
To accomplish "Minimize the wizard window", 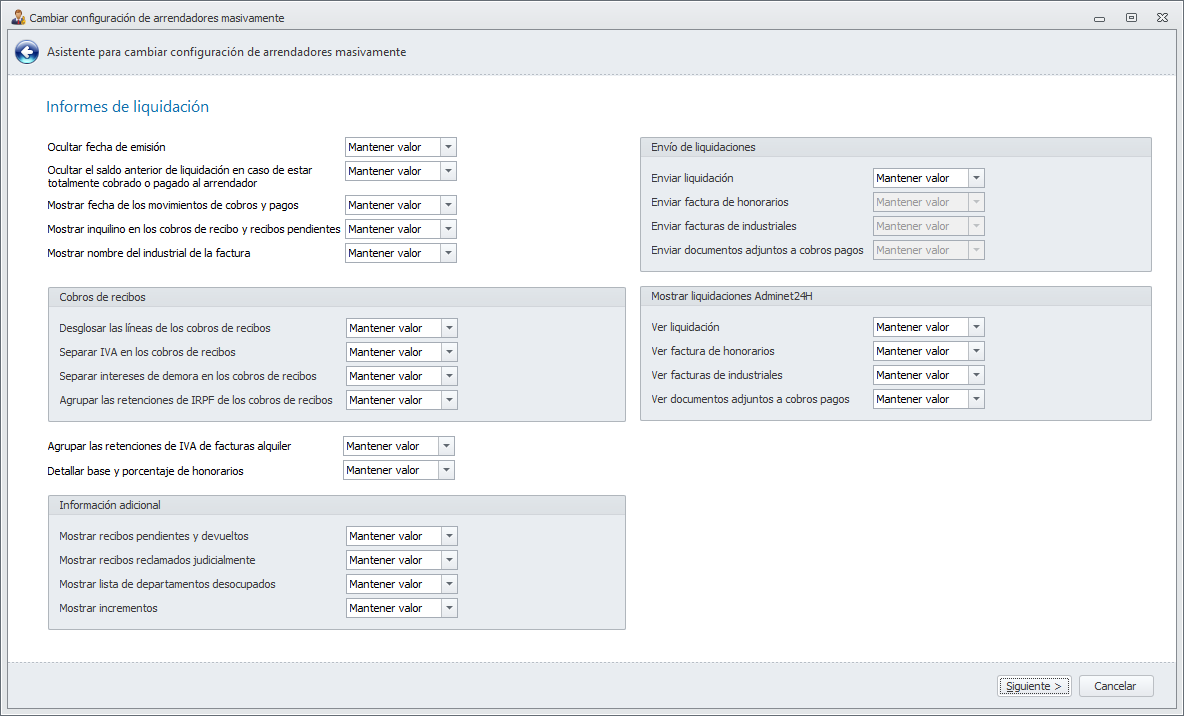I will point(1100,17).
